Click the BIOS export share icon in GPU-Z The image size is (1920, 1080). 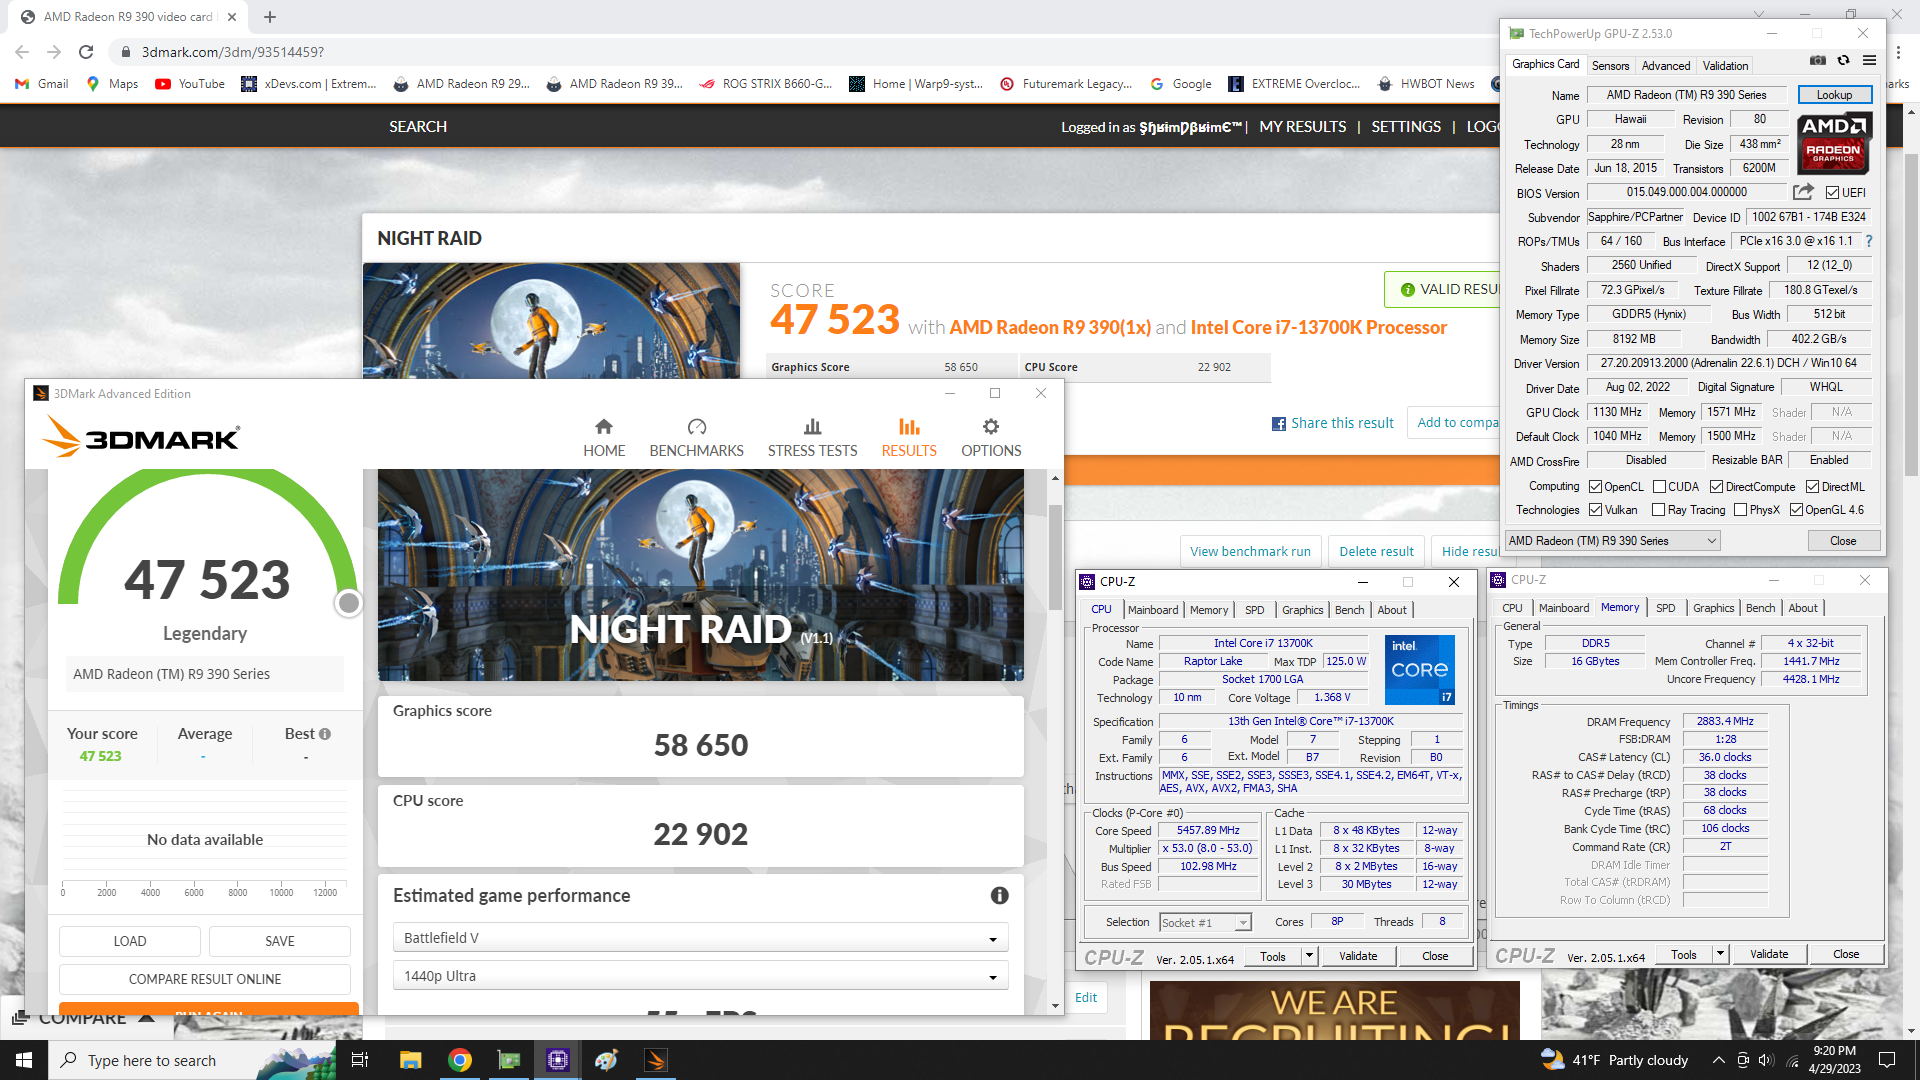click(1803, 192)
